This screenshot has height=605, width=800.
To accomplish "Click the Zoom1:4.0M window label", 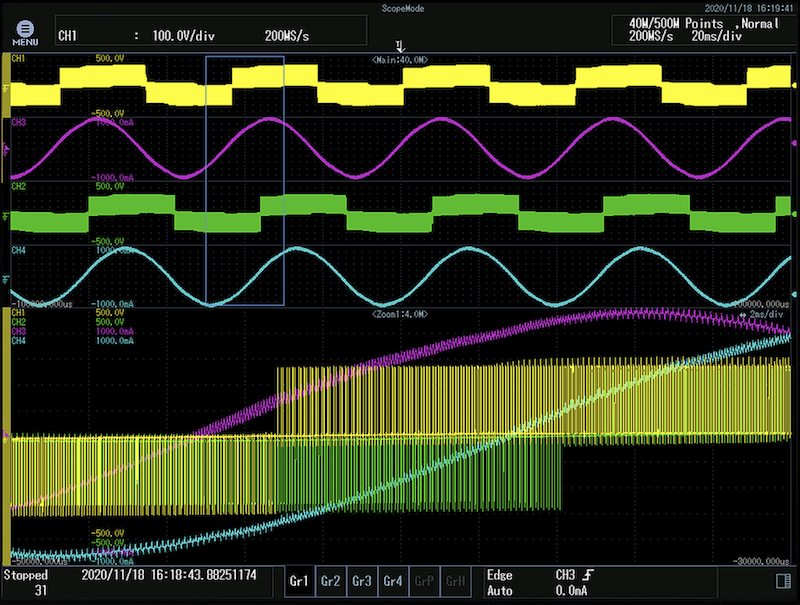I will coord(400,314).
